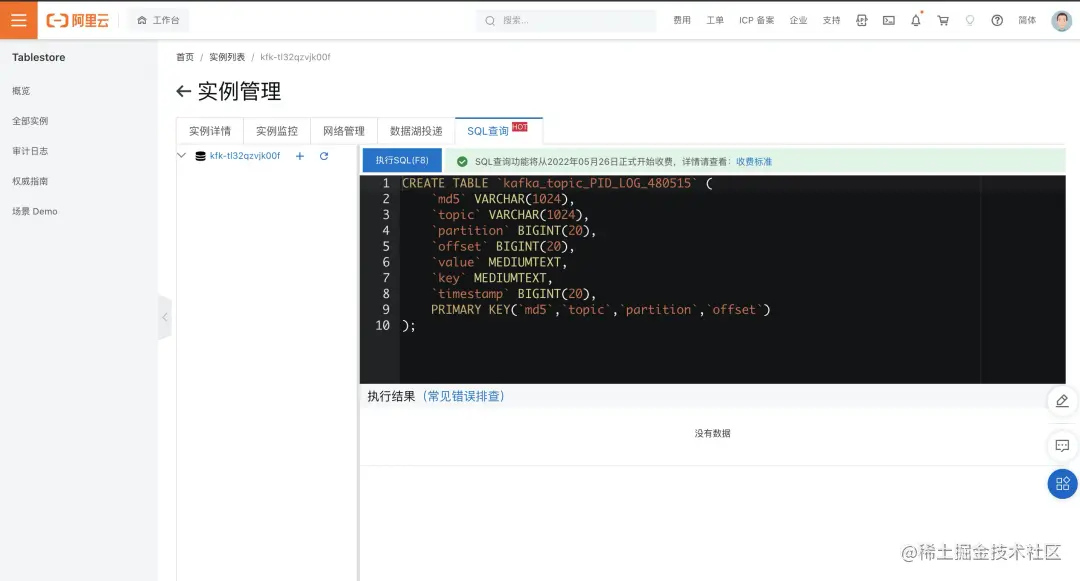Click the app download icon in header

862,21
